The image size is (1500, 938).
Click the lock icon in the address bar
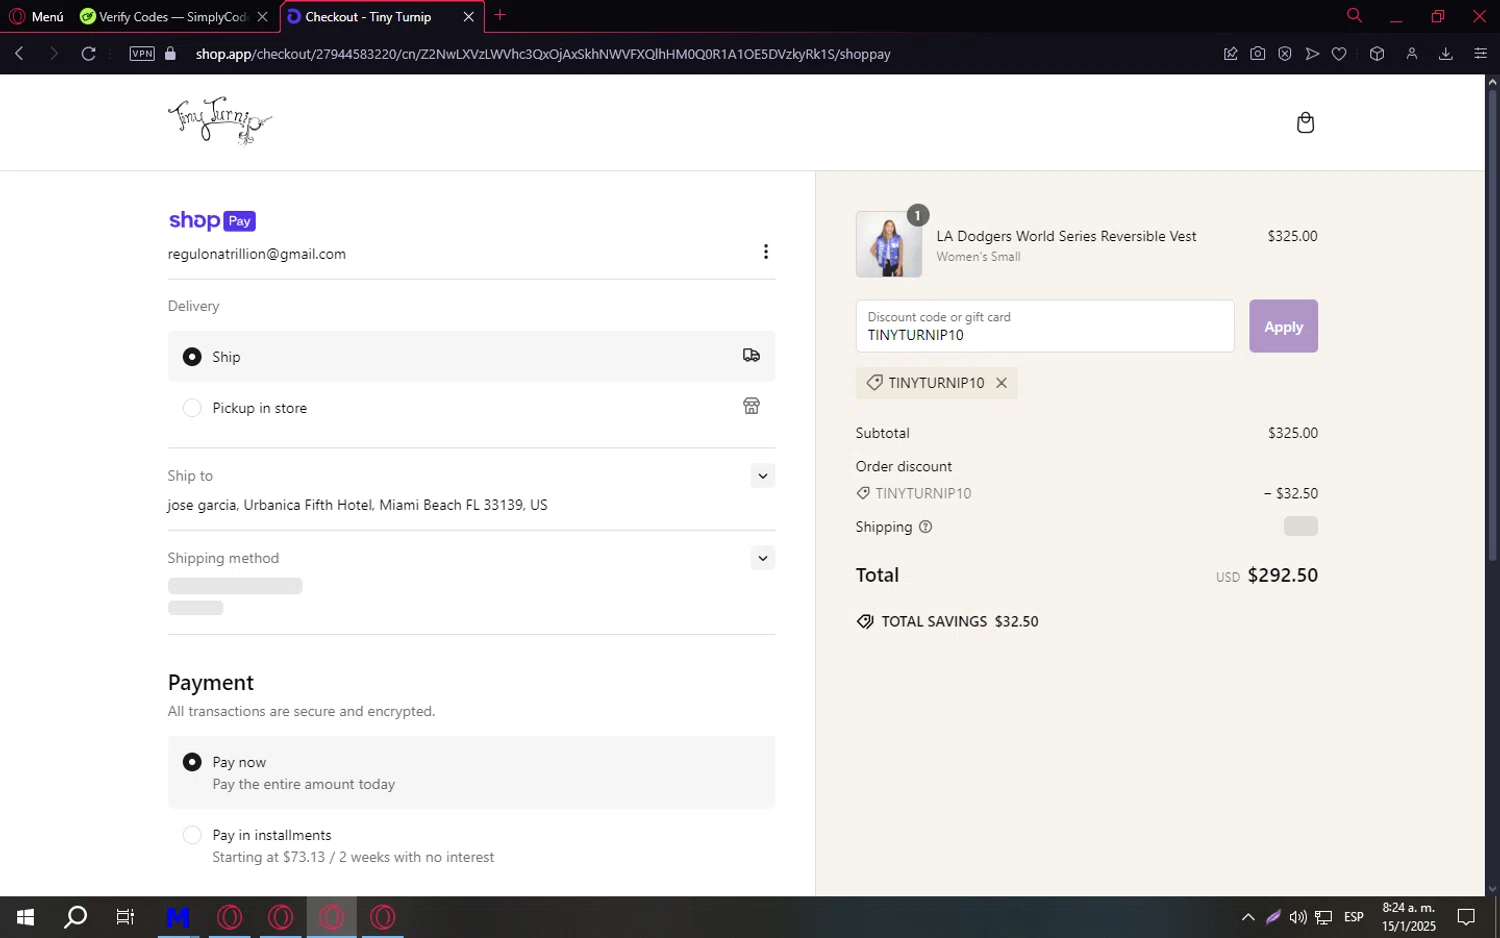(170, 54)
